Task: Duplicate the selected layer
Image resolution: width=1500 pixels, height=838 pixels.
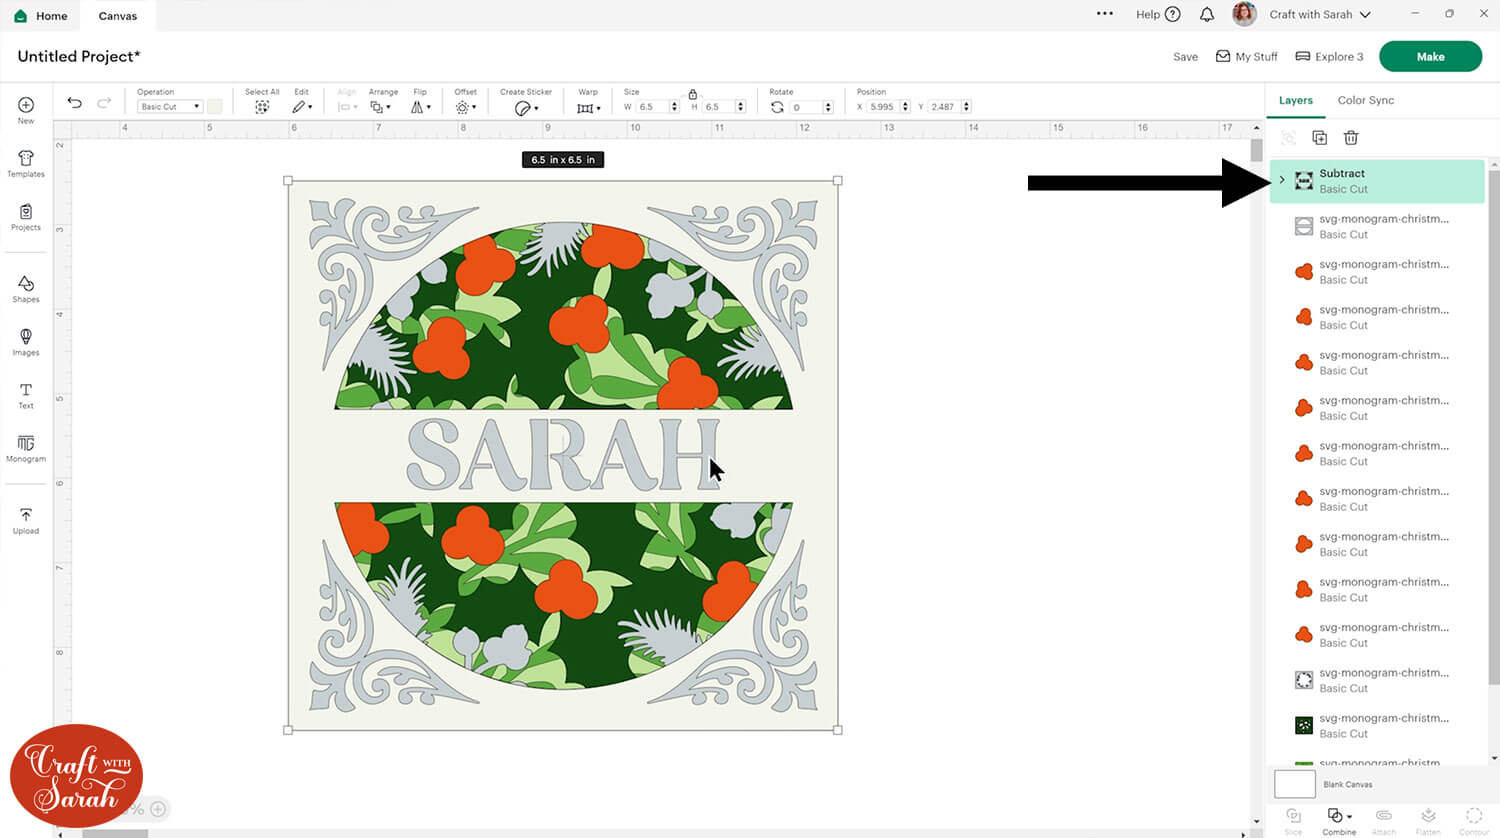Action: point(1319,138)
